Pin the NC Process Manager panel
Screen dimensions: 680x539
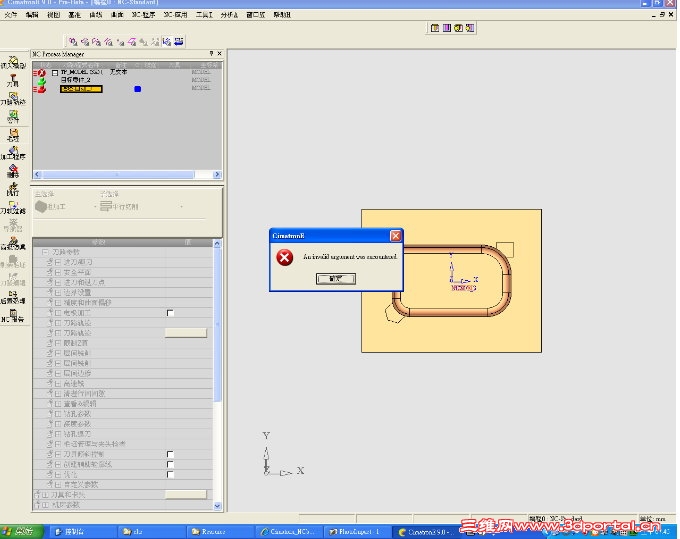(x=211, y=53)
